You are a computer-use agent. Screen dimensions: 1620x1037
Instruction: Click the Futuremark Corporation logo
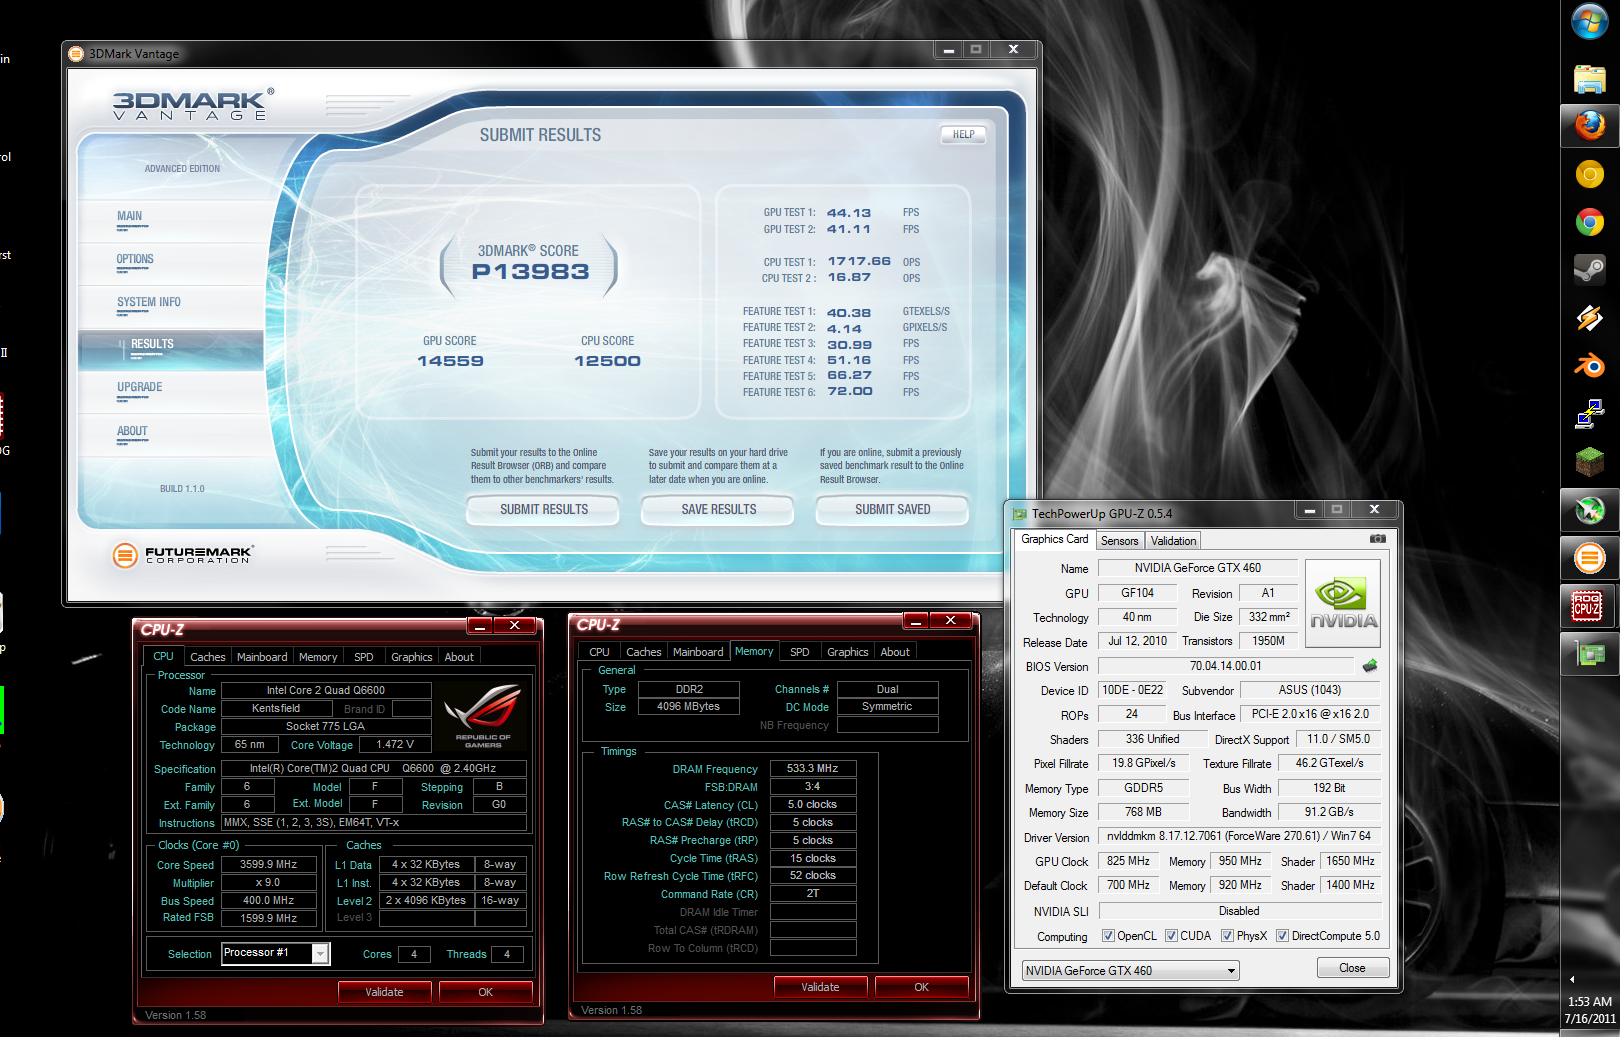point(183,554)
